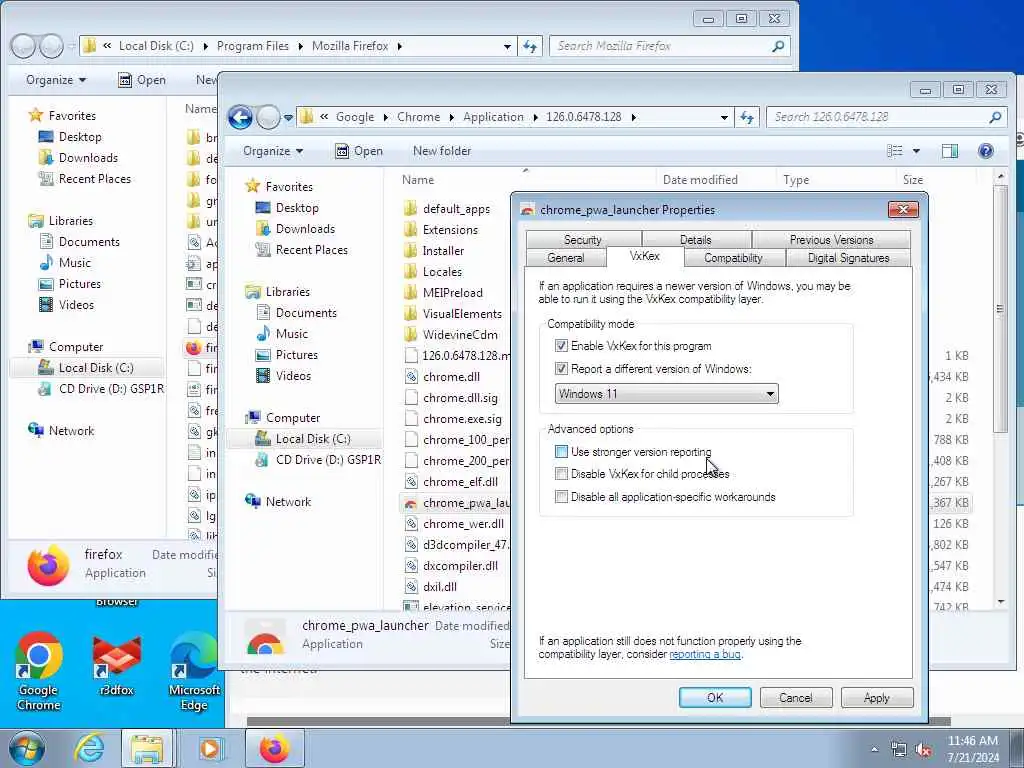
Task: Select chrome_wer.dll file
Action: coord(463,524)
